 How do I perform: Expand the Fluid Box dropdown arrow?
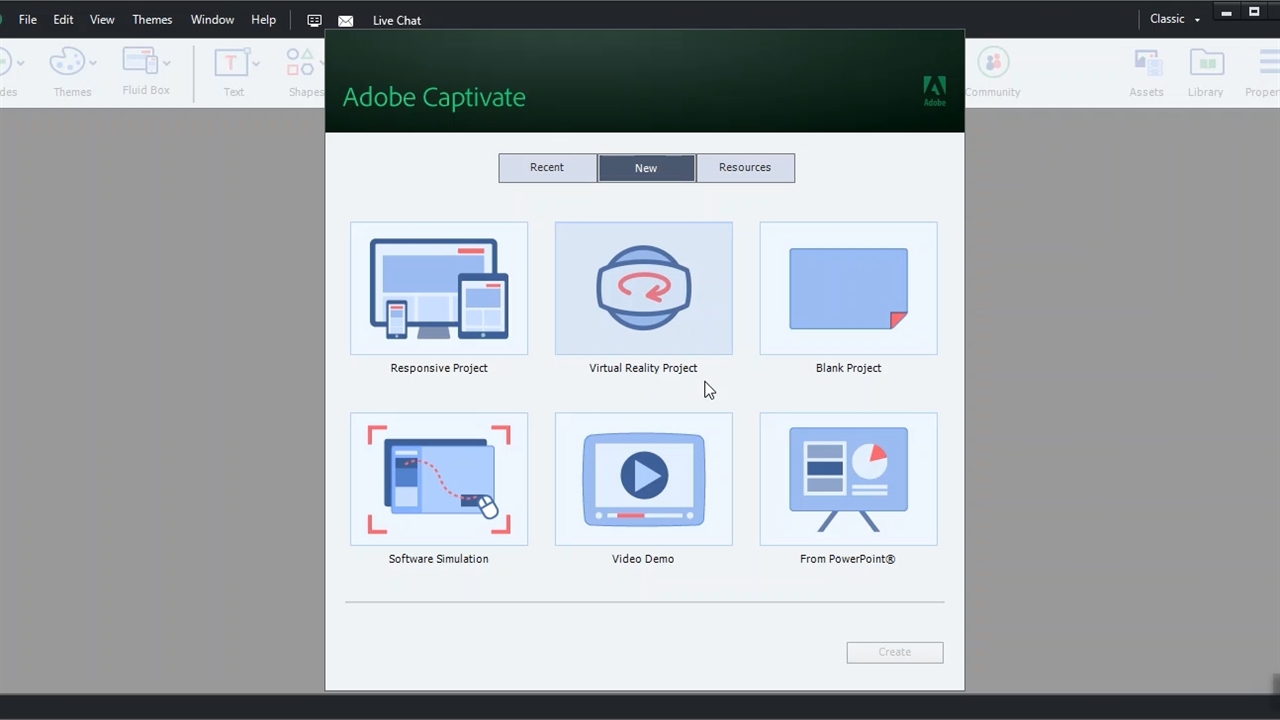[166, 63]
